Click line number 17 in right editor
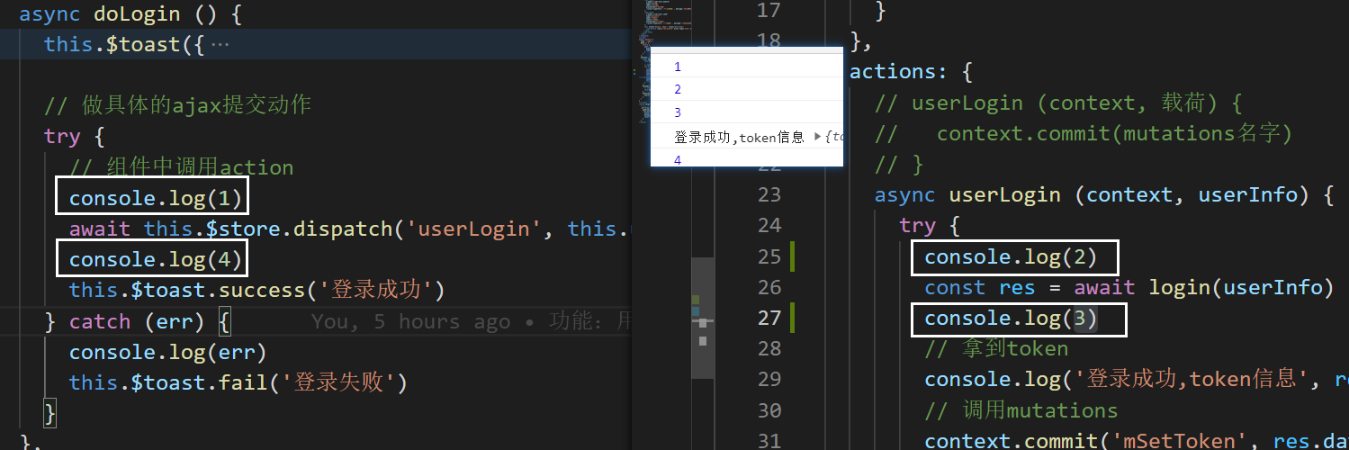The image size is (1349, 450). [x=768, y=11]
